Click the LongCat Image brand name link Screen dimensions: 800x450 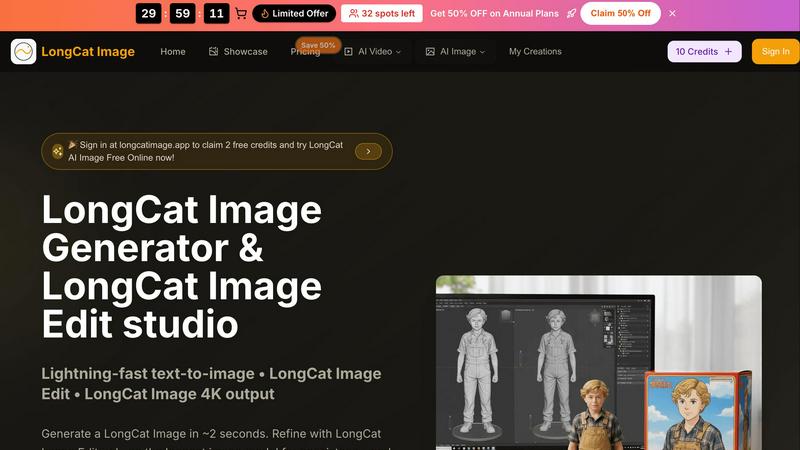(88, 52)
